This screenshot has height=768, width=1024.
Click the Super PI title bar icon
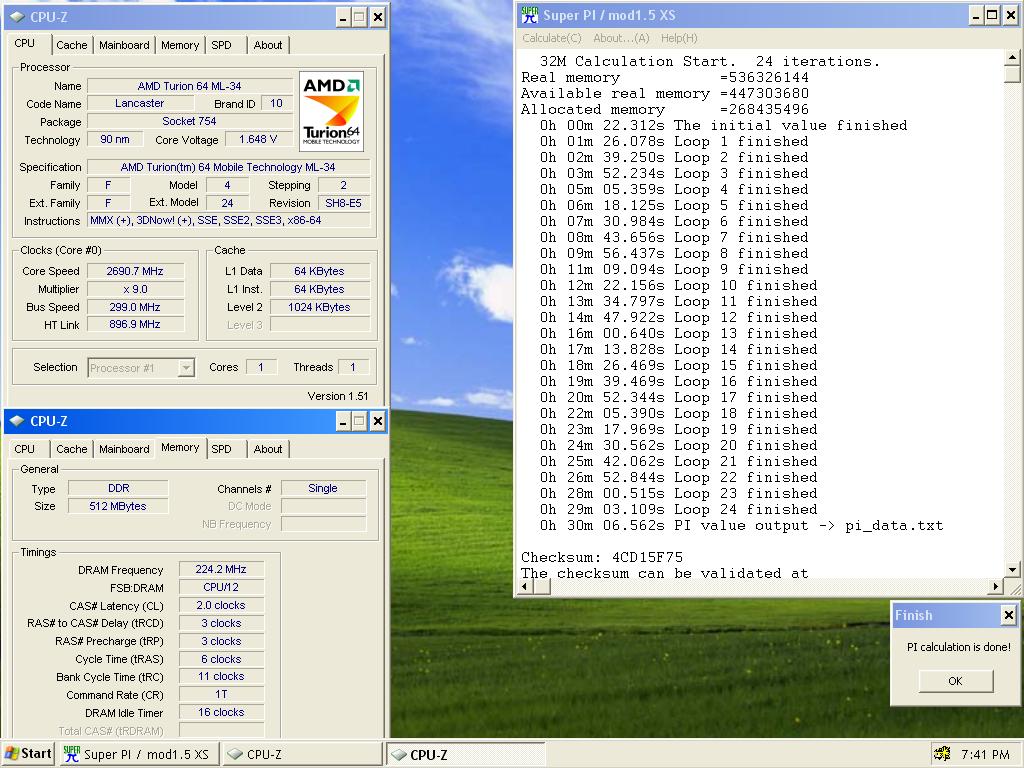(x=530, y=16)
